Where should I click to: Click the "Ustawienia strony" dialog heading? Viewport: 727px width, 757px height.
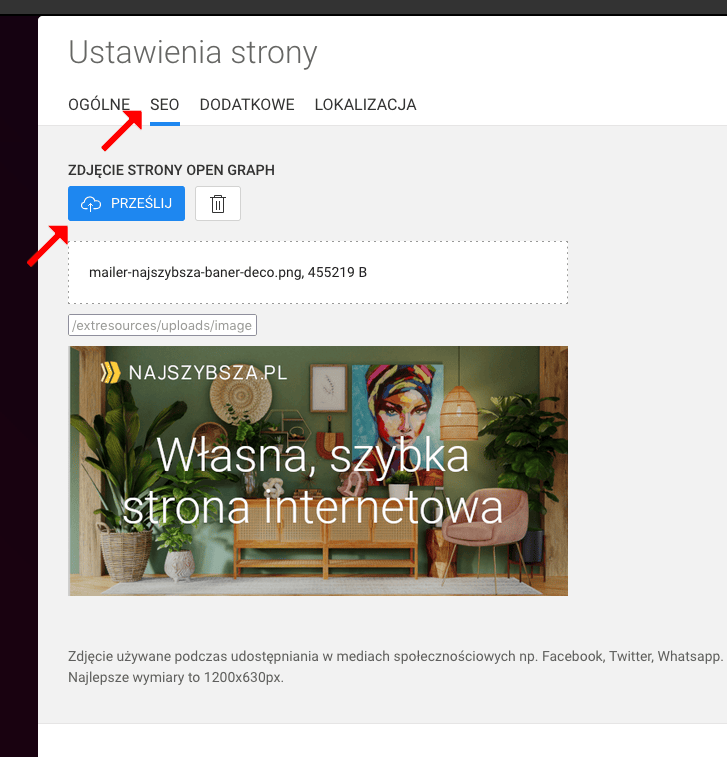[x=192, y=52]
